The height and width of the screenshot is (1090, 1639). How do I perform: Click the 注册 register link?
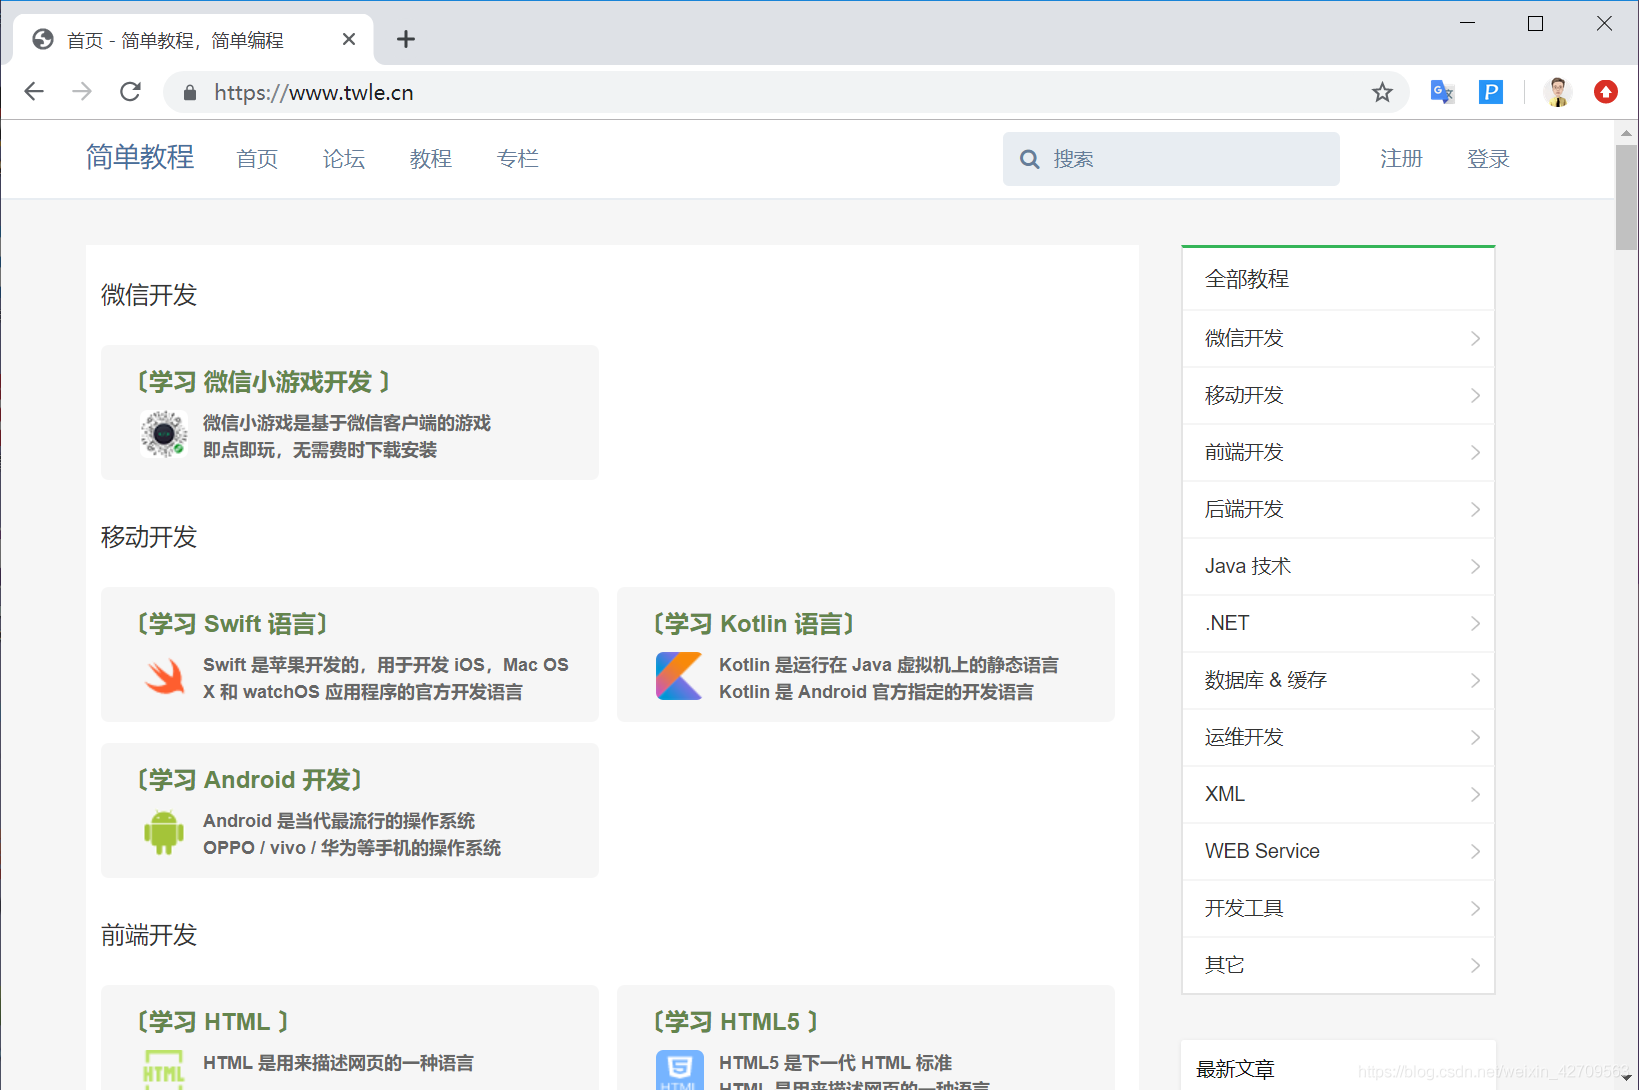click(x=1401, y=158)
